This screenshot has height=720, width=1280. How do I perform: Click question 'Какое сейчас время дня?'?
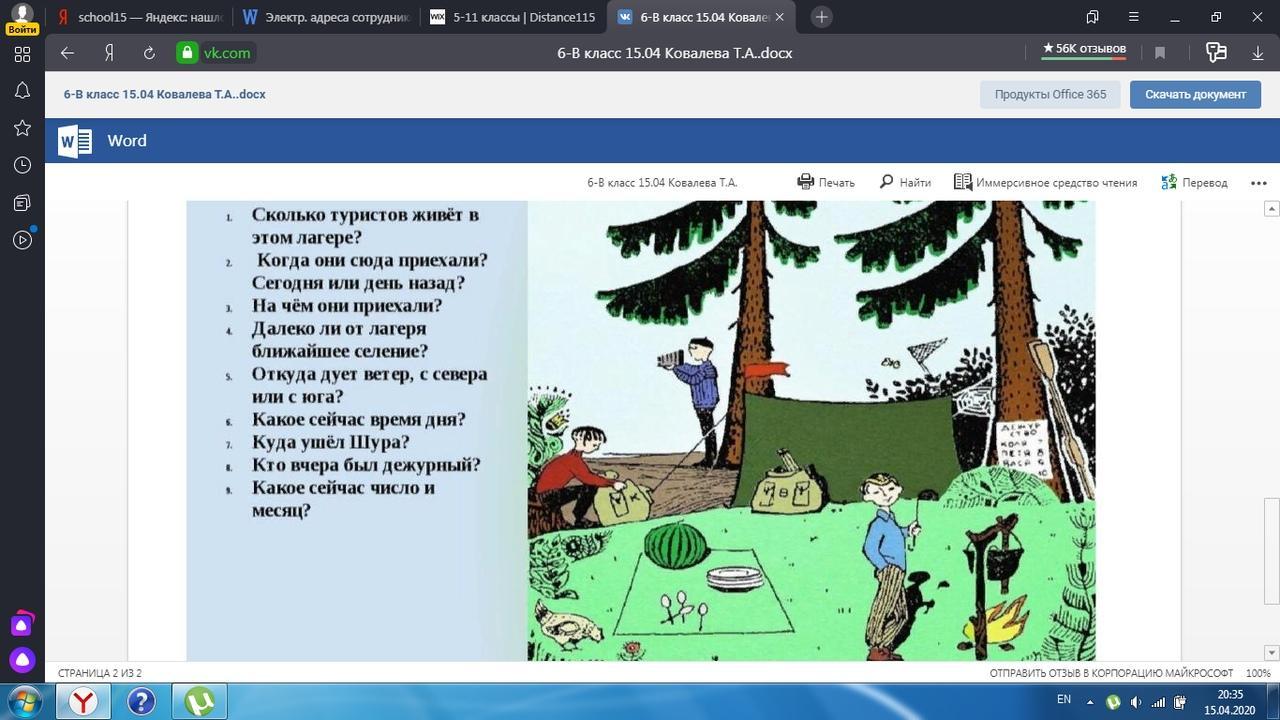[x=359, y=419]
